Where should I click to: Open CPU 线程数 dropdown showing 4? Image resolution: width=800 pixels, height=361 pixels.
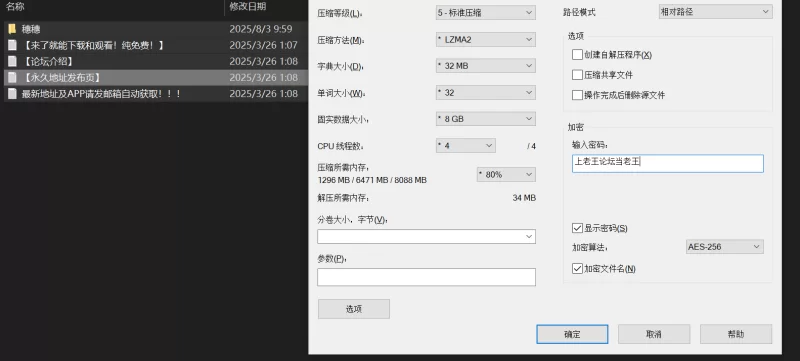pos(465,145)
